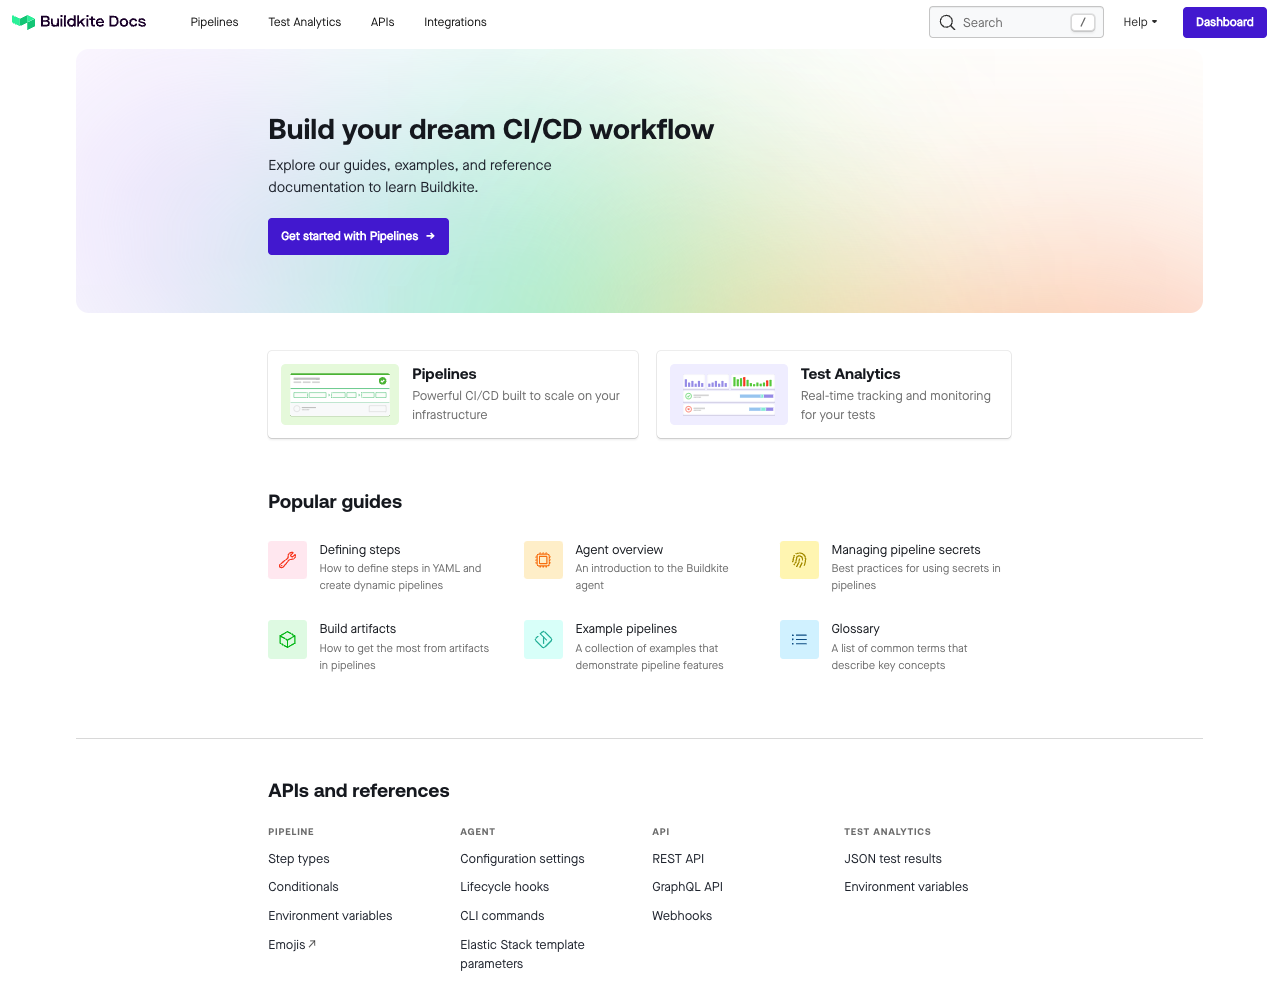Viewport: 1275px width, 993px height.
Task: Open Pipeline Environment variables reference
Action: 330,916
